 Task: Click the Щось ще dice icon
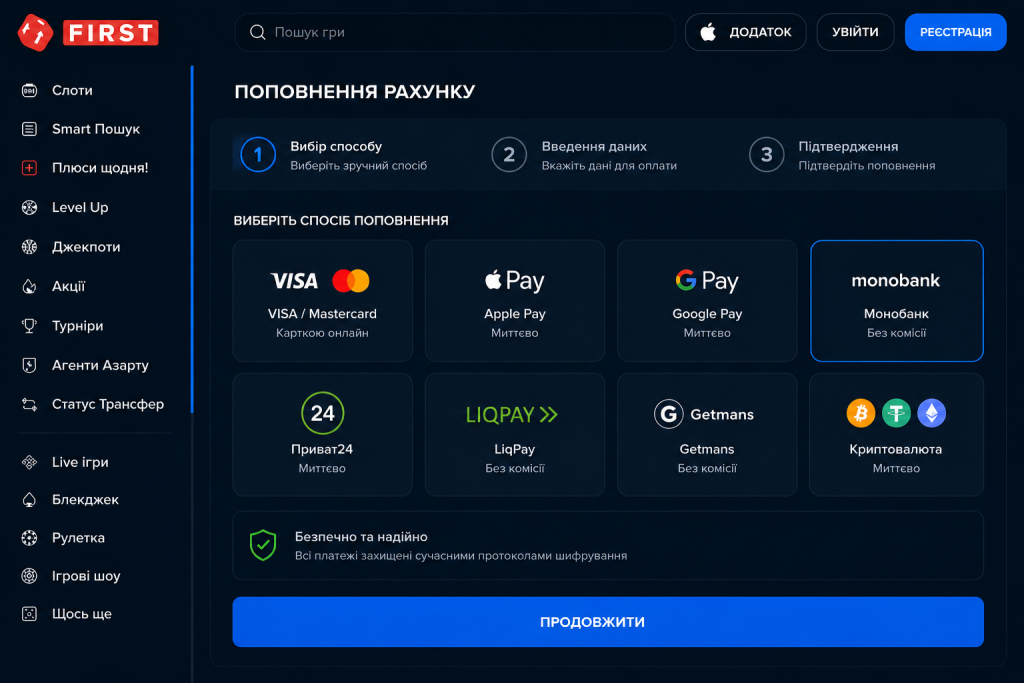(x=29, y=614)
